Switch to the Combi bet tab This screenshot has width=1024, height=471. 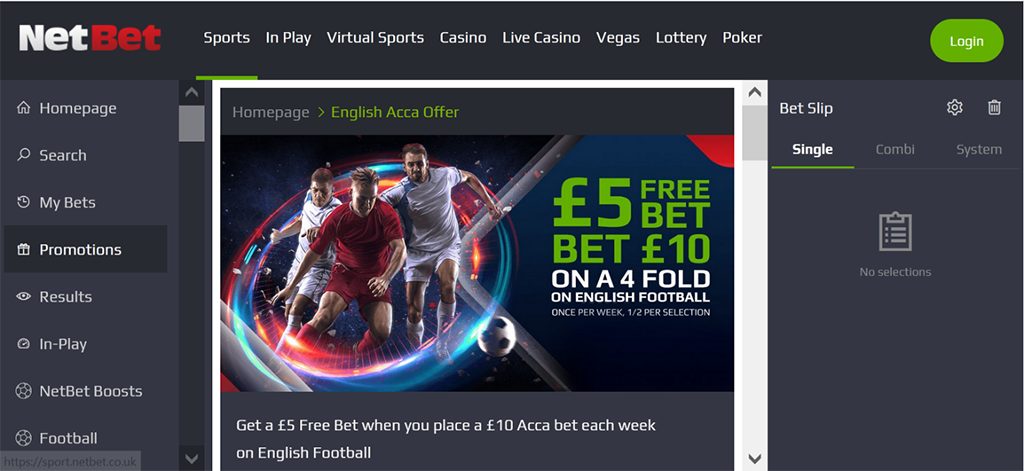[895, 150]
